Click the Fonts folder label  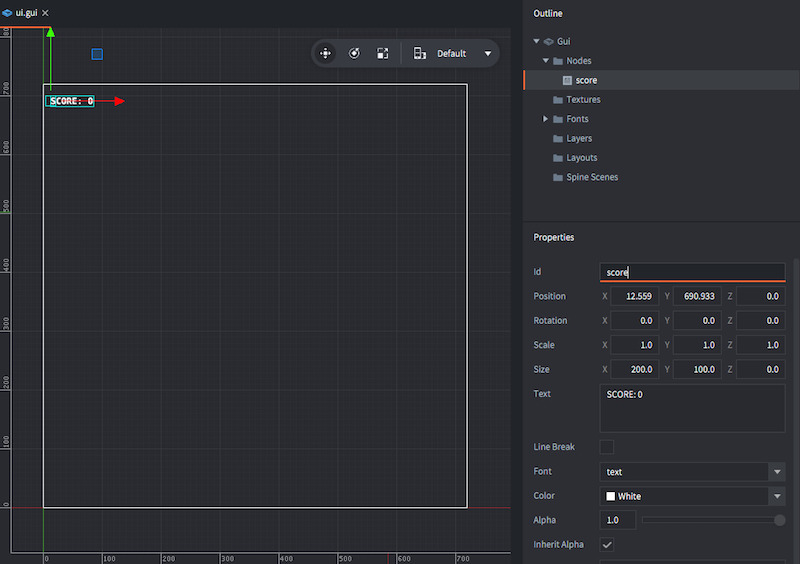pos(577,119)
